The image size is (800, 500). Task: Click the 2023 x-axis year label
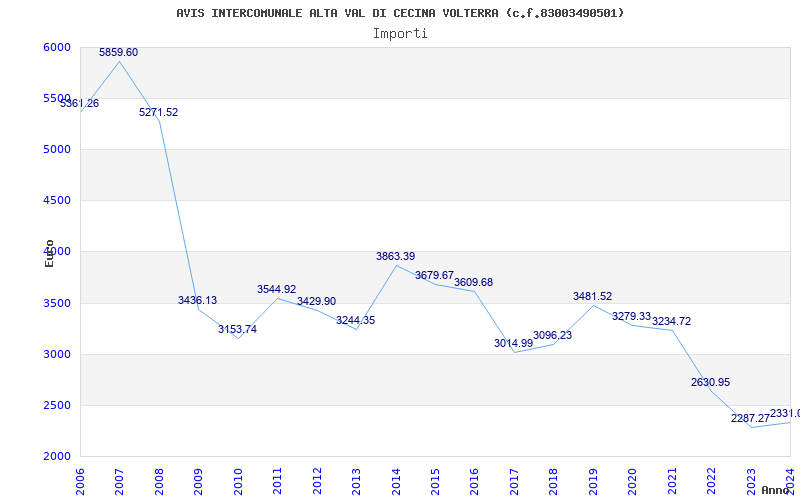pyautogui.click(x=751, y=481)
